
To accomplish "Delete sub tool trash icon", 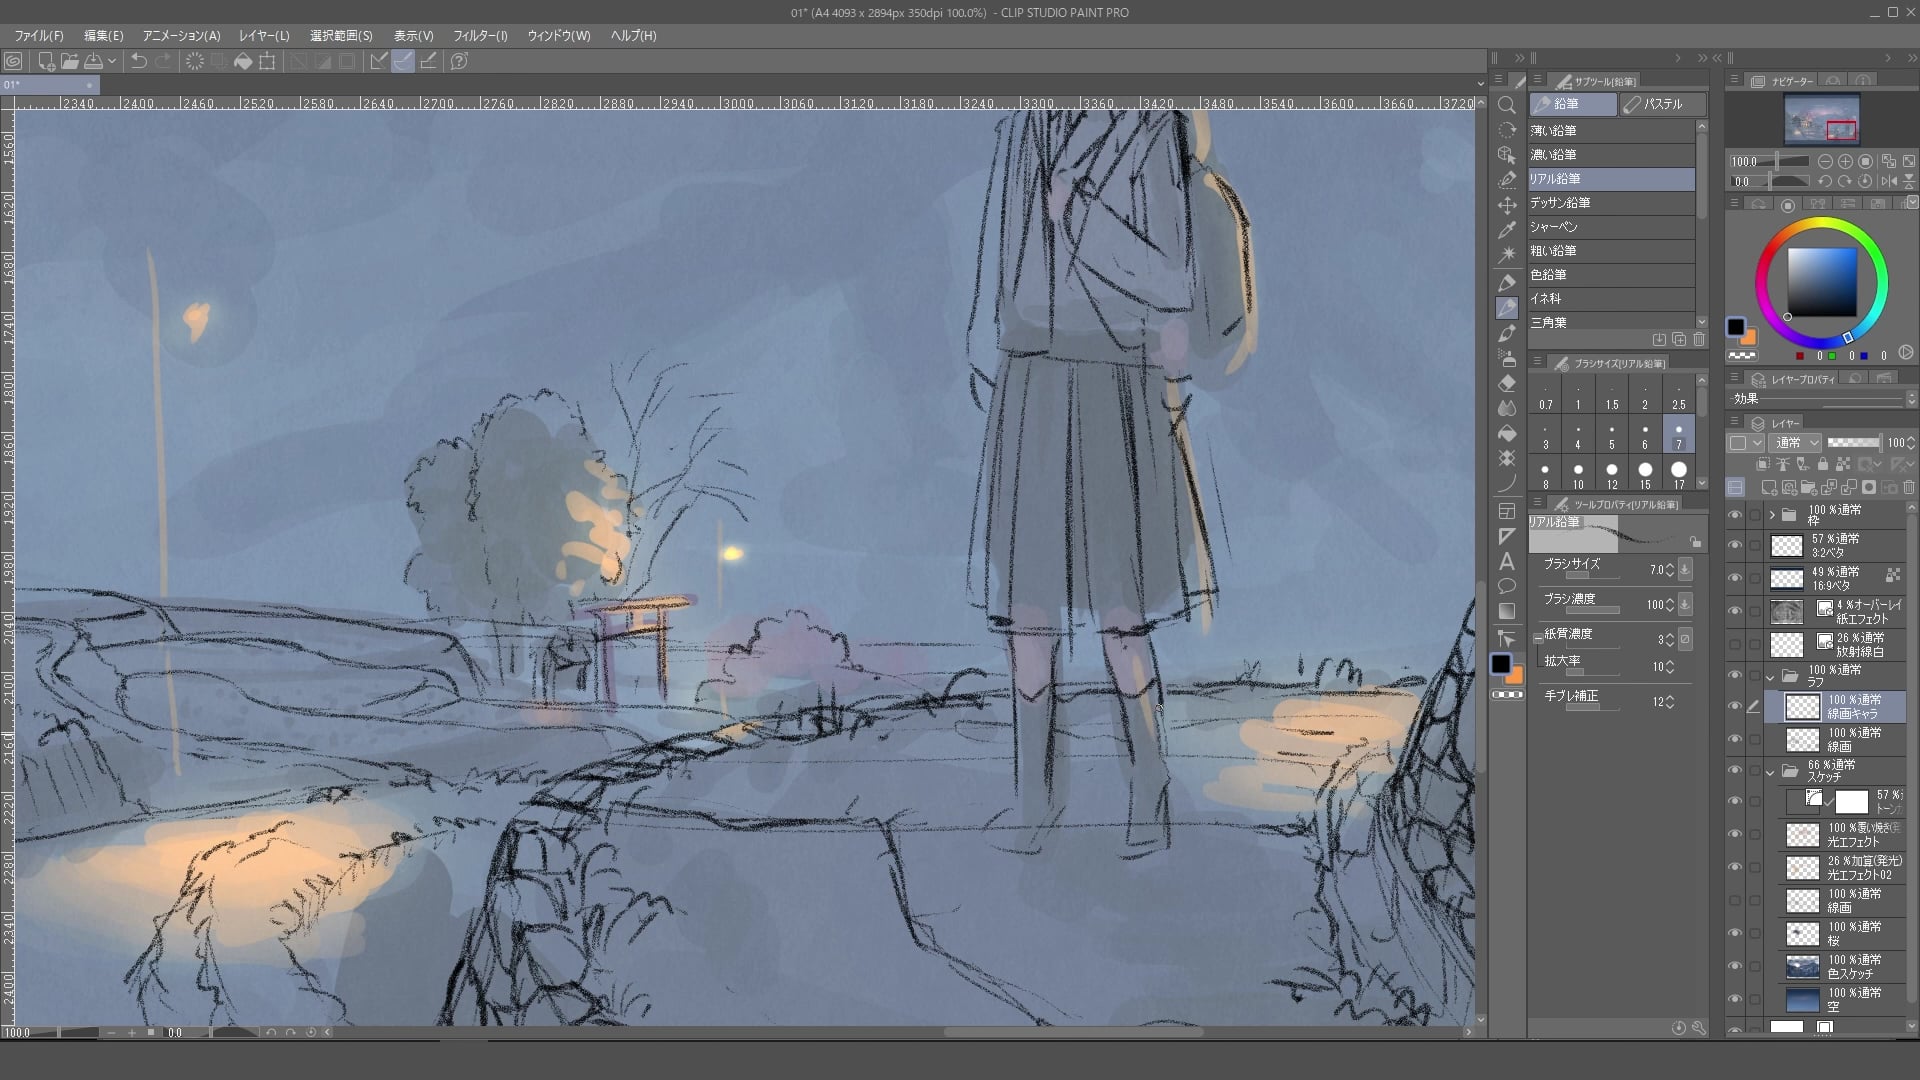I will pyautogui.click(x=1699, y=340).
